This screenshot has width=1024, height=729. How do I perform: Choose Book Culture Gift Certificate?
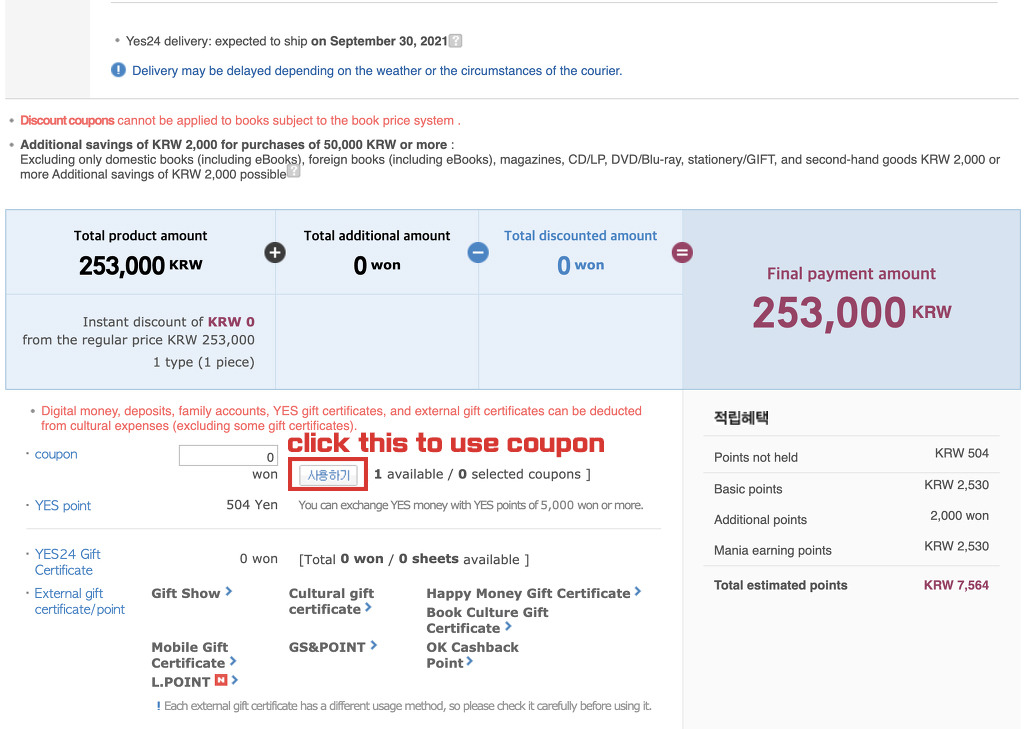point(487,620)
